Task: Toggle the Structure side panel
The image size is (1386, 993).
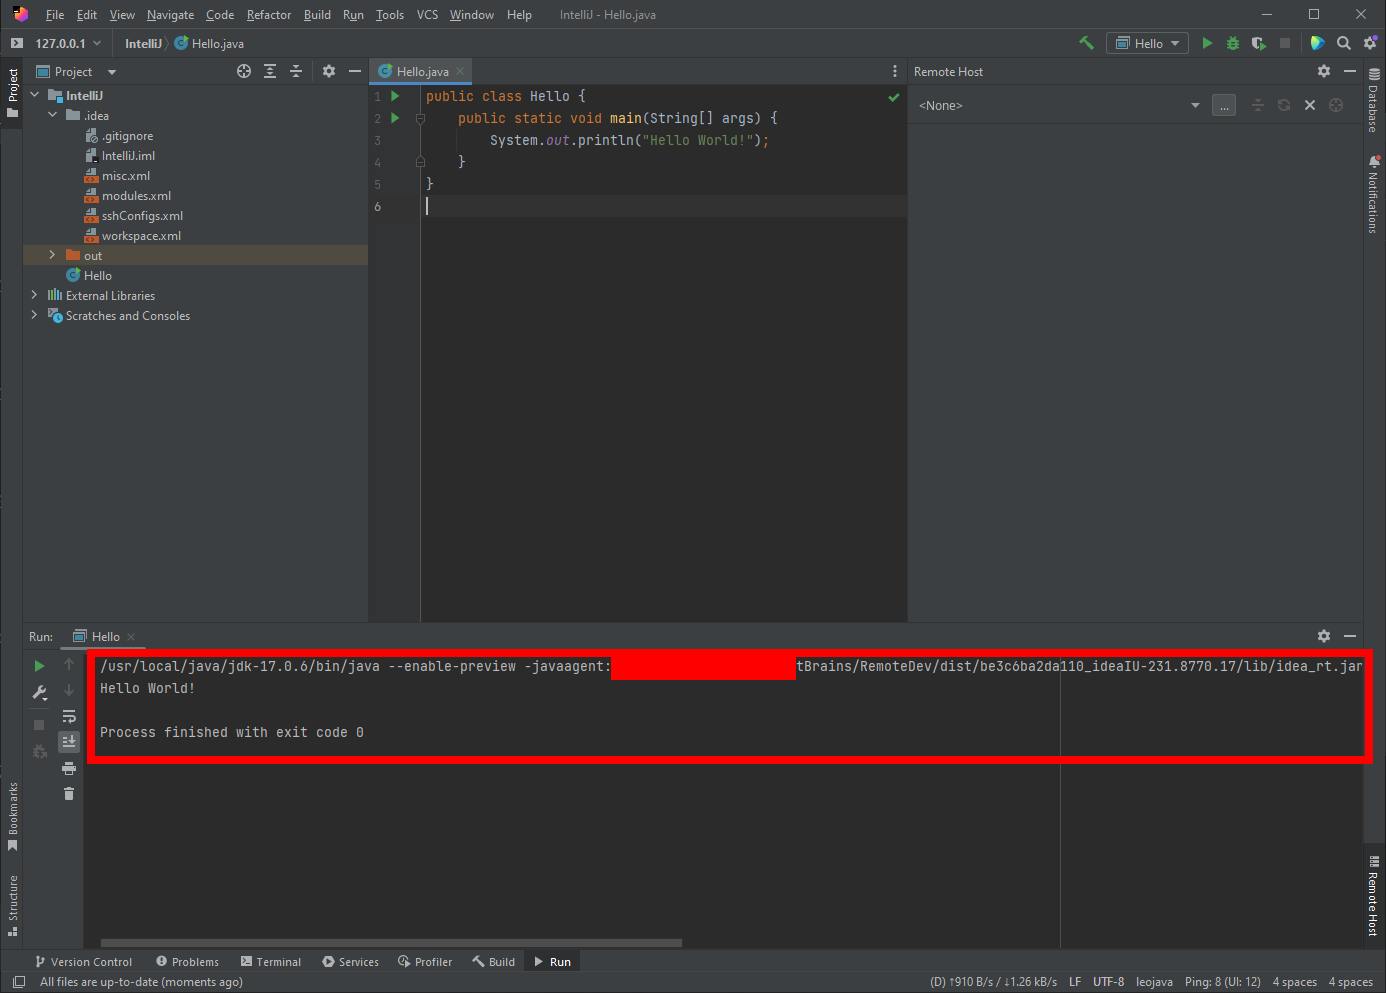Action: pyautogui.click(x=13, y=905)
